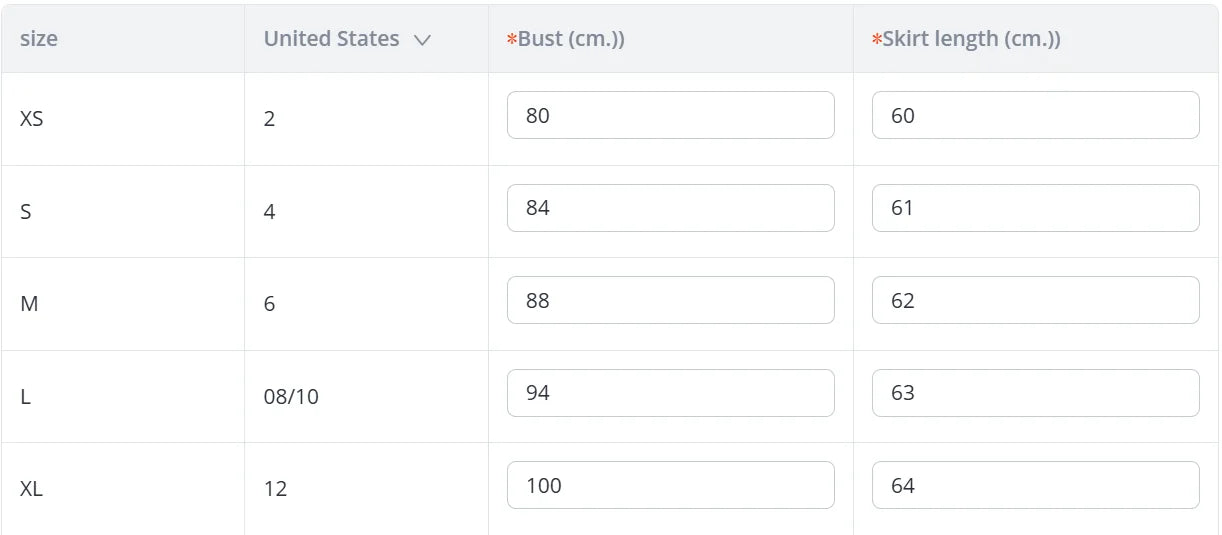Screen dimensions: 1222x535
Task: Click the M size row label
Action: (x=29, y=304)
